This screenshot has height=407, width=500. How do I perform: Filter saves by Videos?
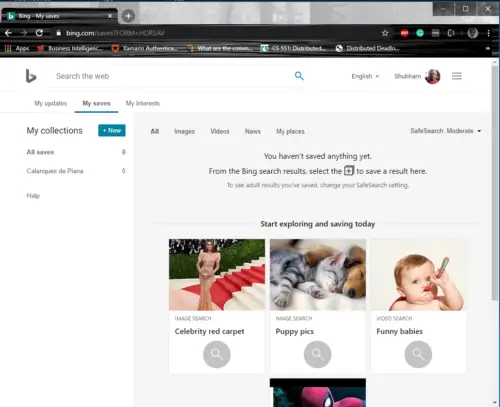(x=220, y=131)
